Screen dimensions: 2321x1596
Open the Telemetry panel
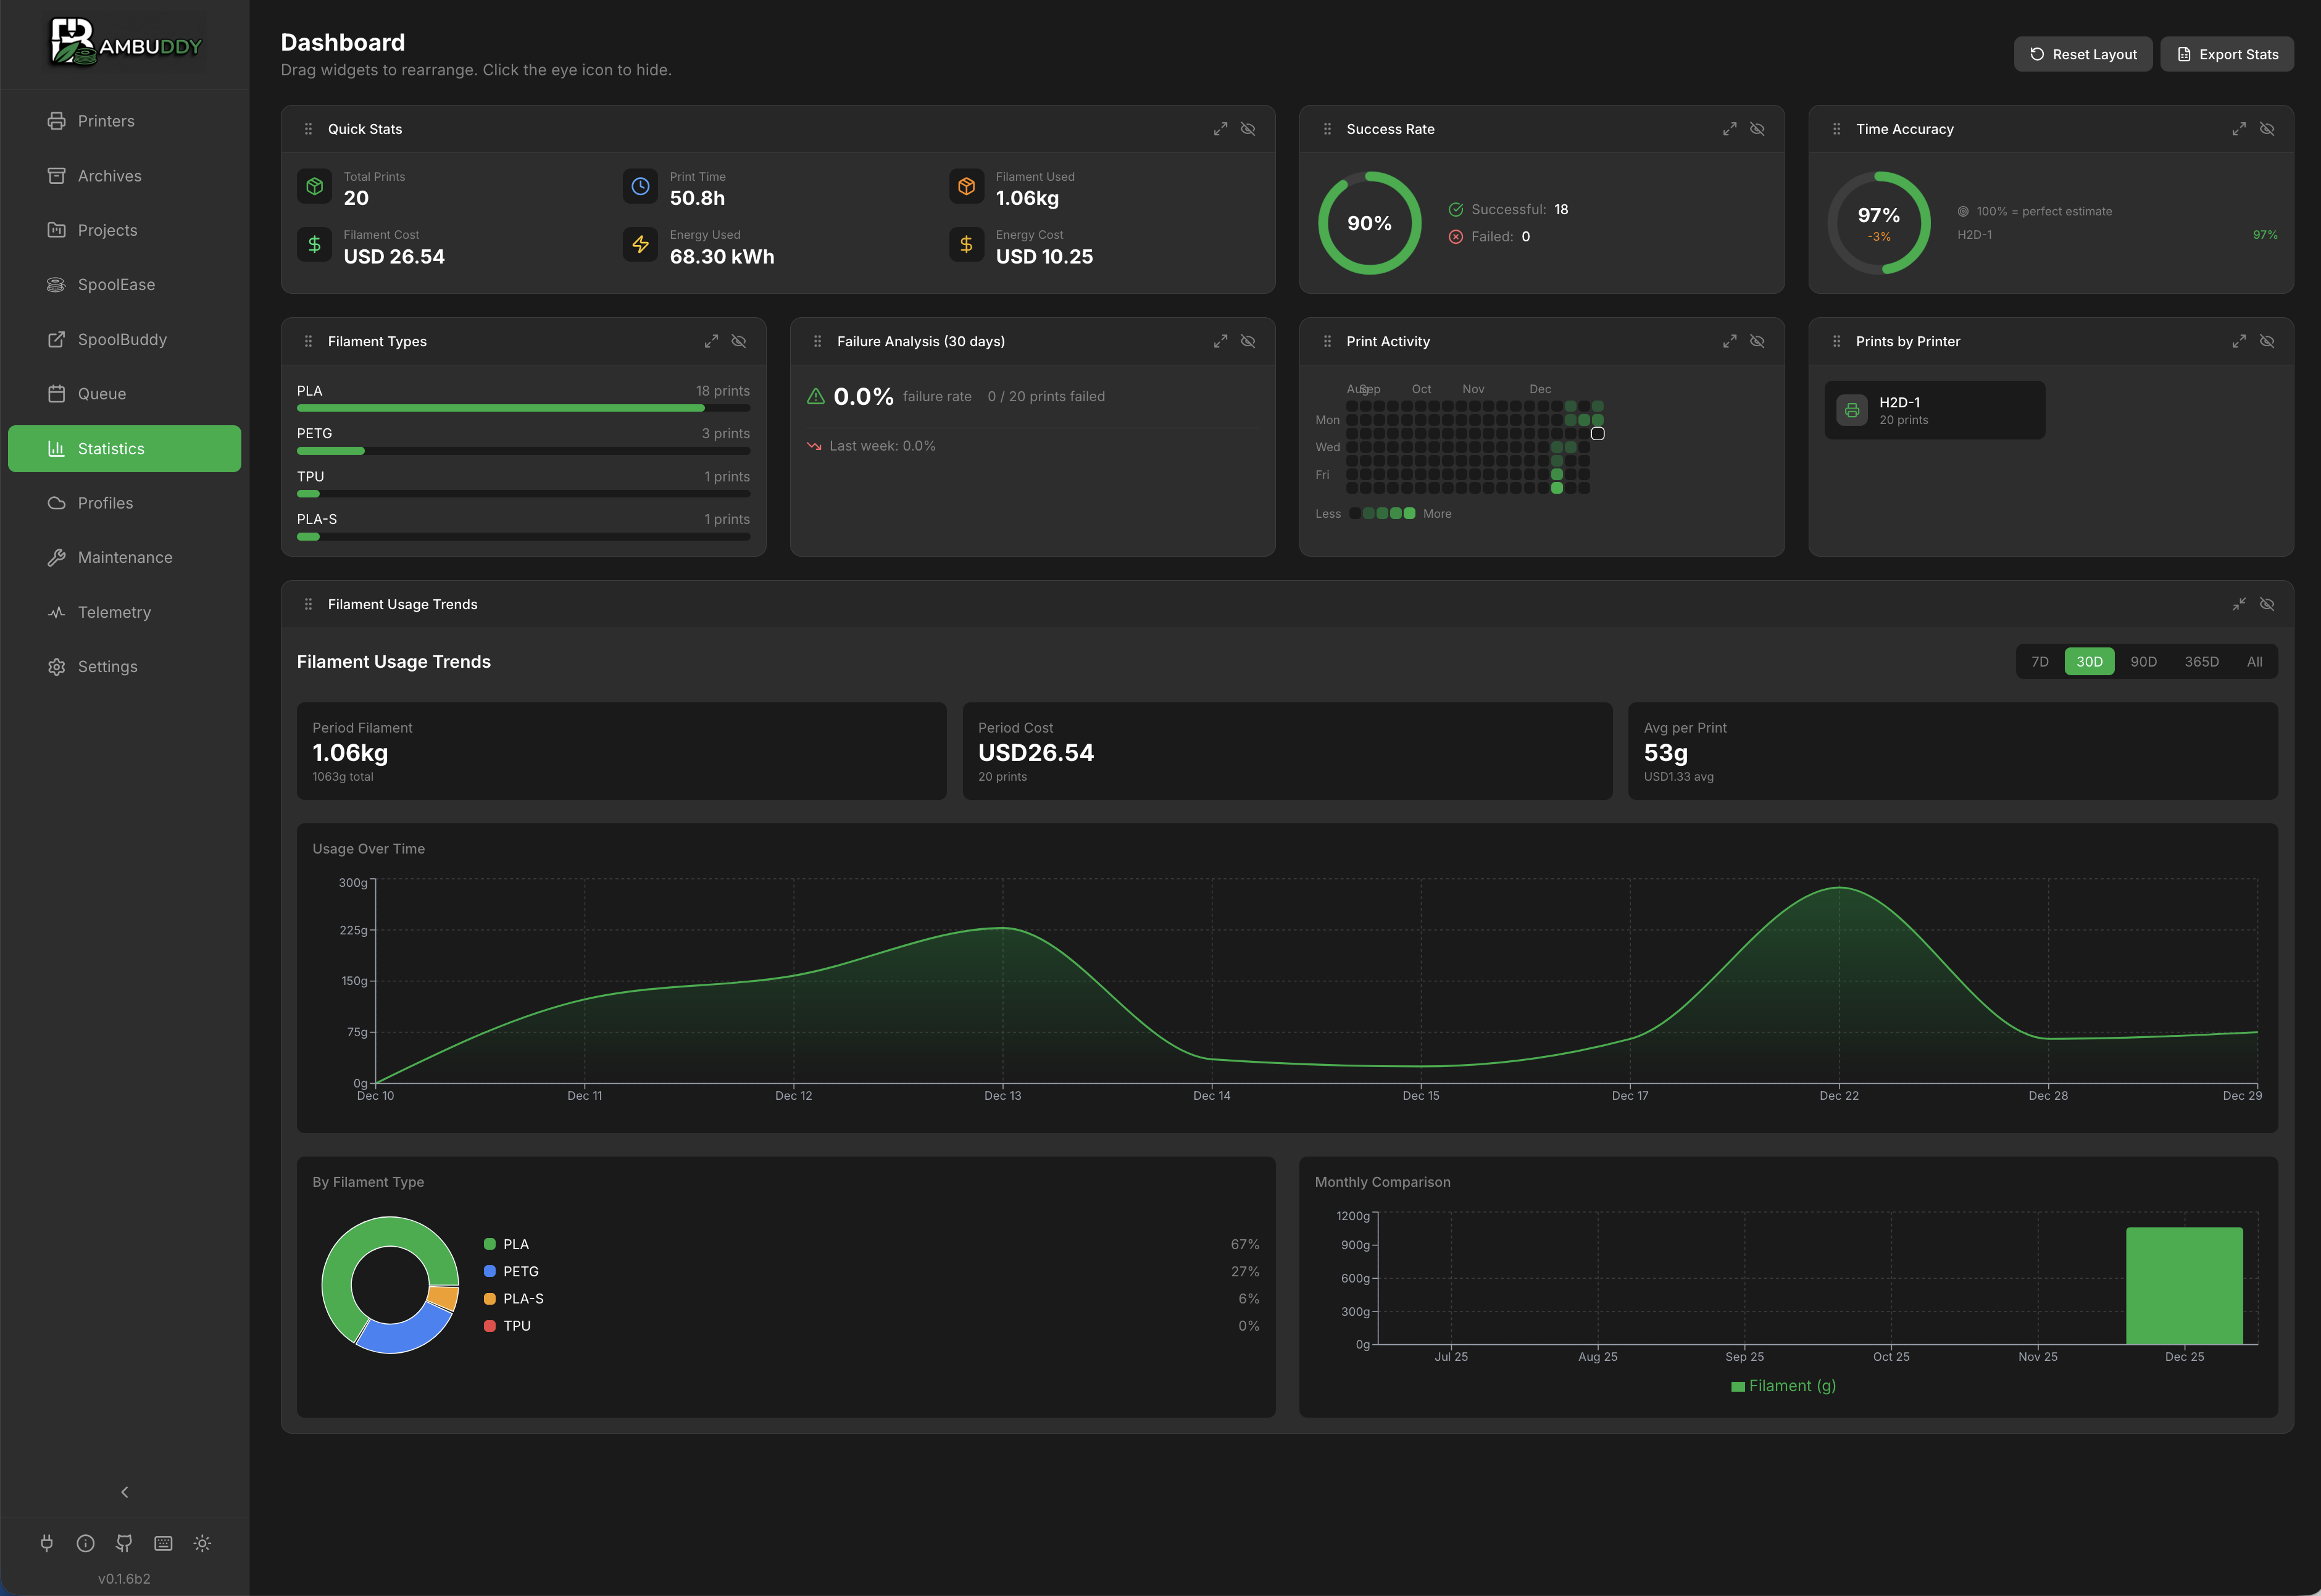click(115, 611)
